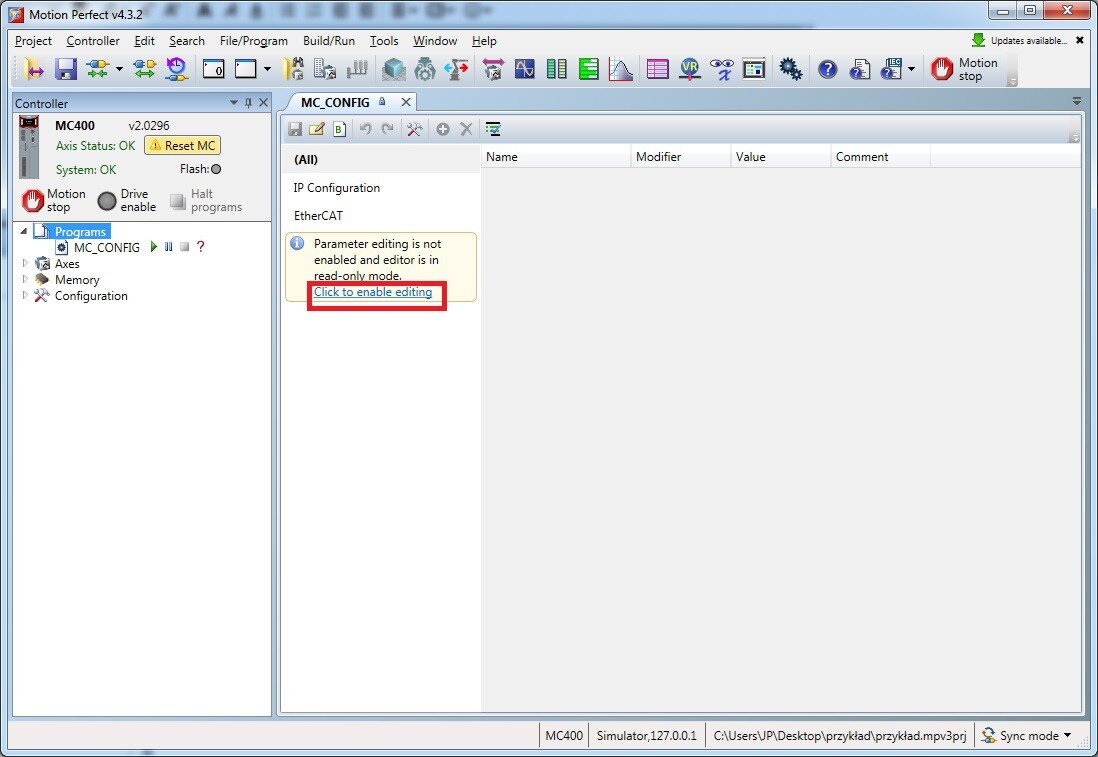Click the connect/load project folder icon
The image size is (1098, 757).
[33, 69]
